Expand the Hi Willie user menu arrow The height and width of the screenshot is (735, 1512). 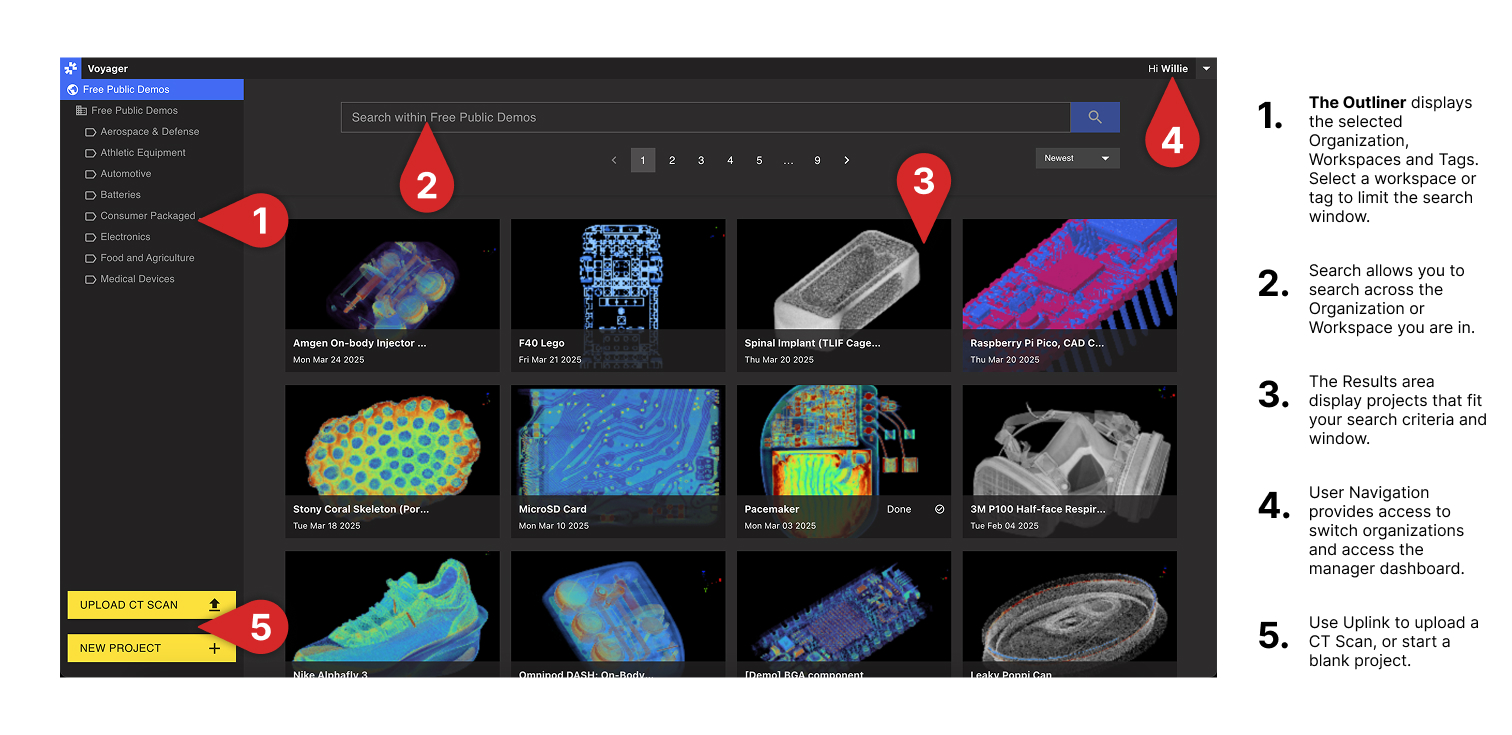tap(1206, 69)
